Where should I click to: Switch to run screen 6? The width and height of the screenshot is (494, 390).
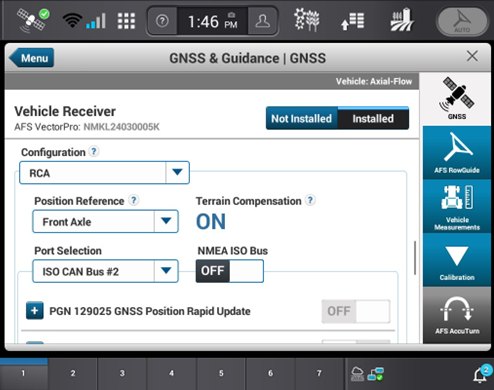[x=270, y=373]
